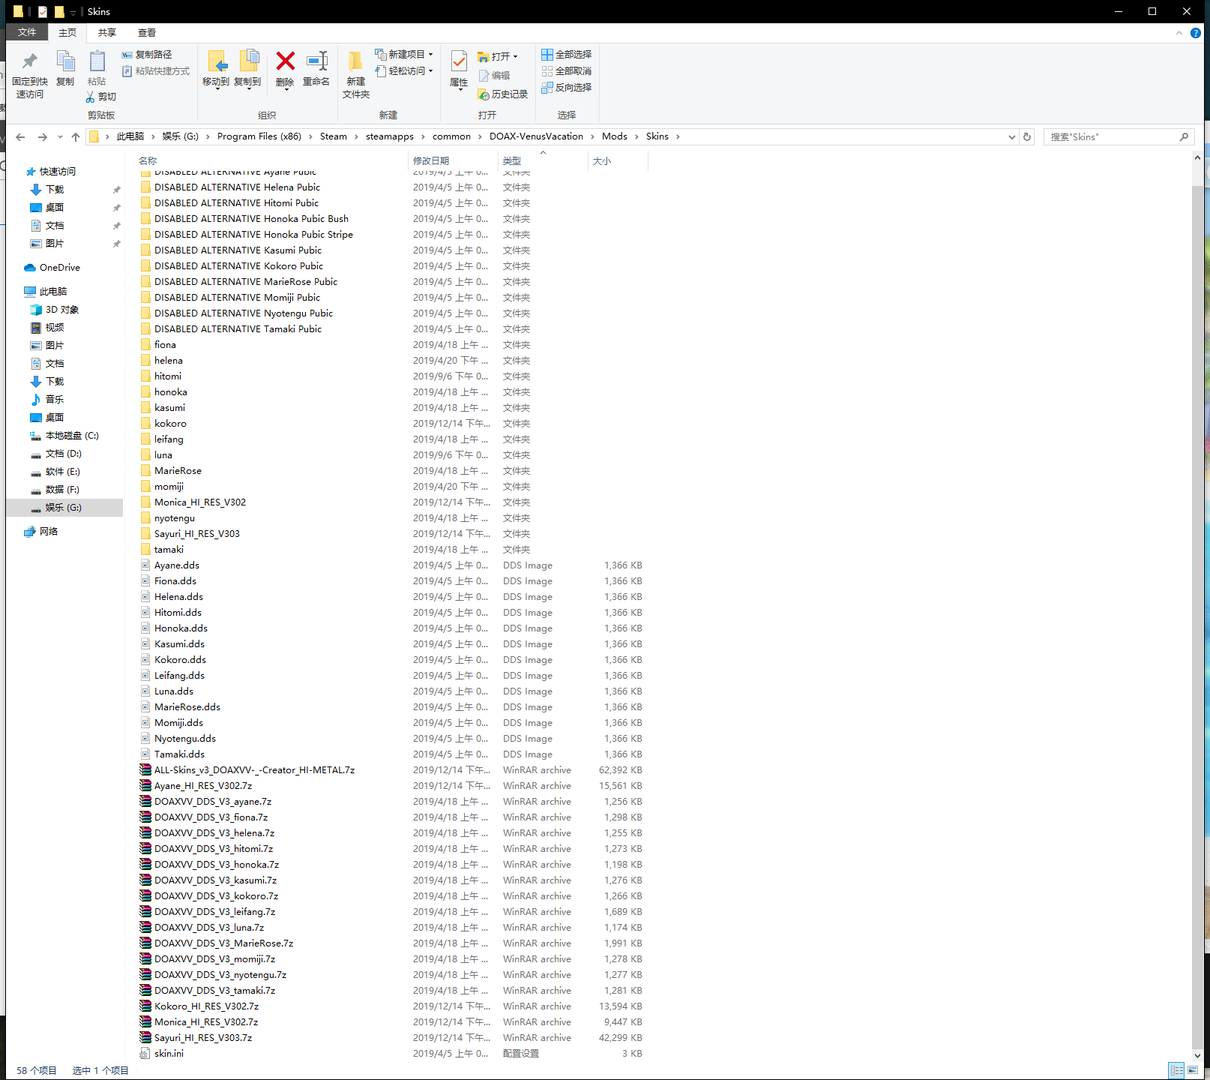Select DOAXVV_DDS_V3_honoka.7z archive
Image resolution: width=1210 pixels, height=1080 pixels.
click(x=216, y=865)
